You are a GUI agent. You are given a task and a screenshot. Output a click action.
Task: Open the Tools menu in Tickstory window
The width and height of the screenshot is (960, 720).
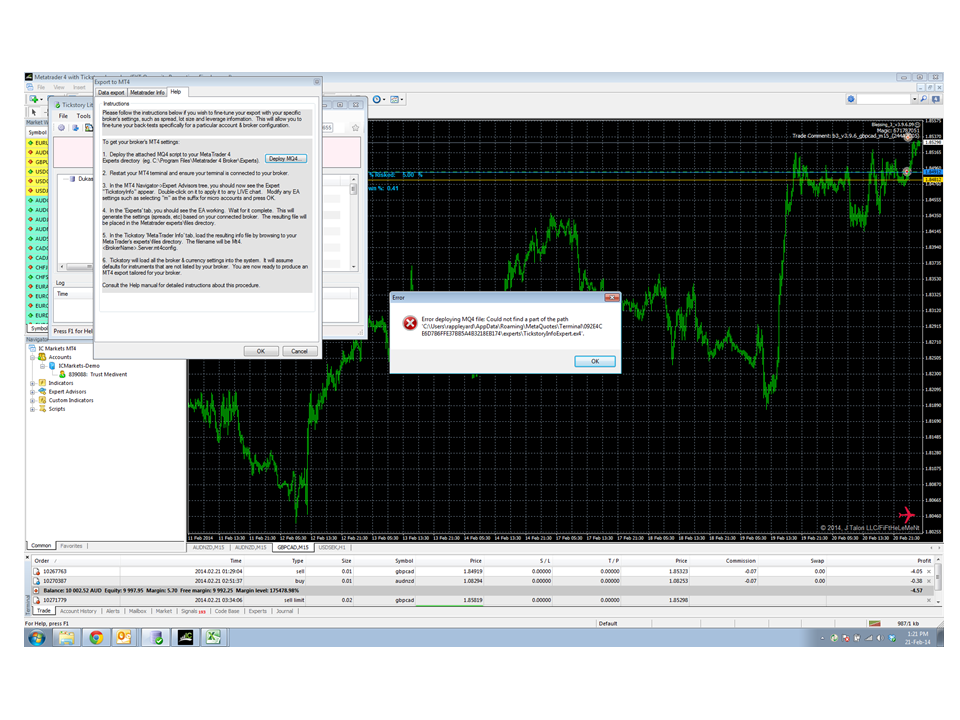(x=83, y=116)
